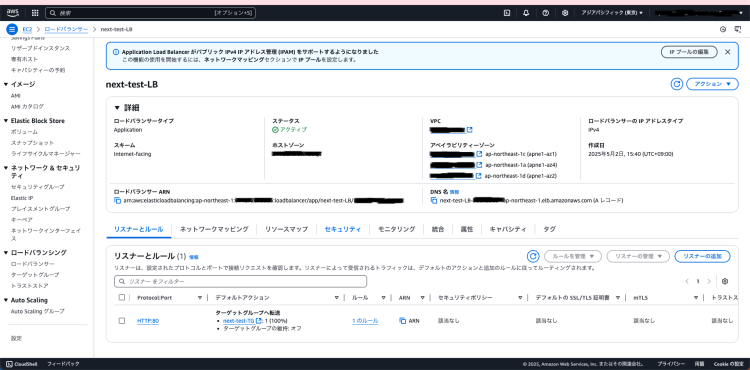Switch to セキュリティ tab
The image size is (750, 370).
pyautogui.click(x=342, y=229)
